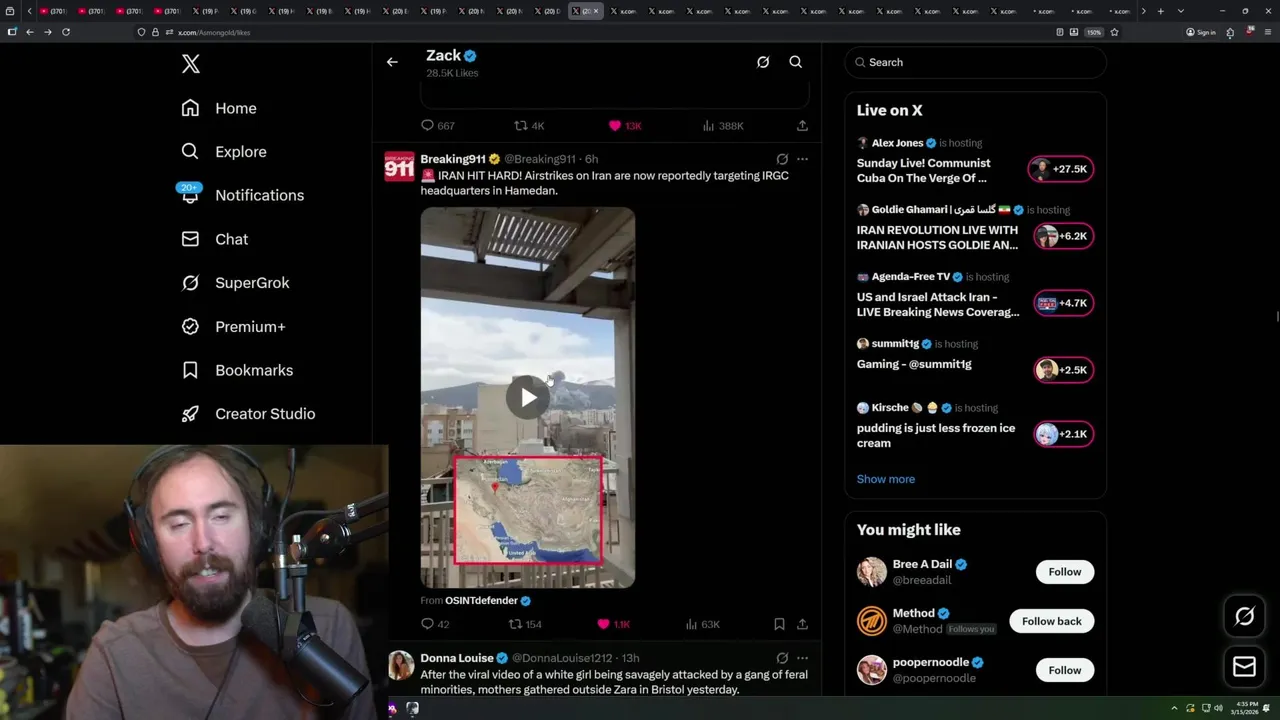Open the taskbar clock and date
The height and width of the screenshot is (720, 1280).
tap(1245, 708)
